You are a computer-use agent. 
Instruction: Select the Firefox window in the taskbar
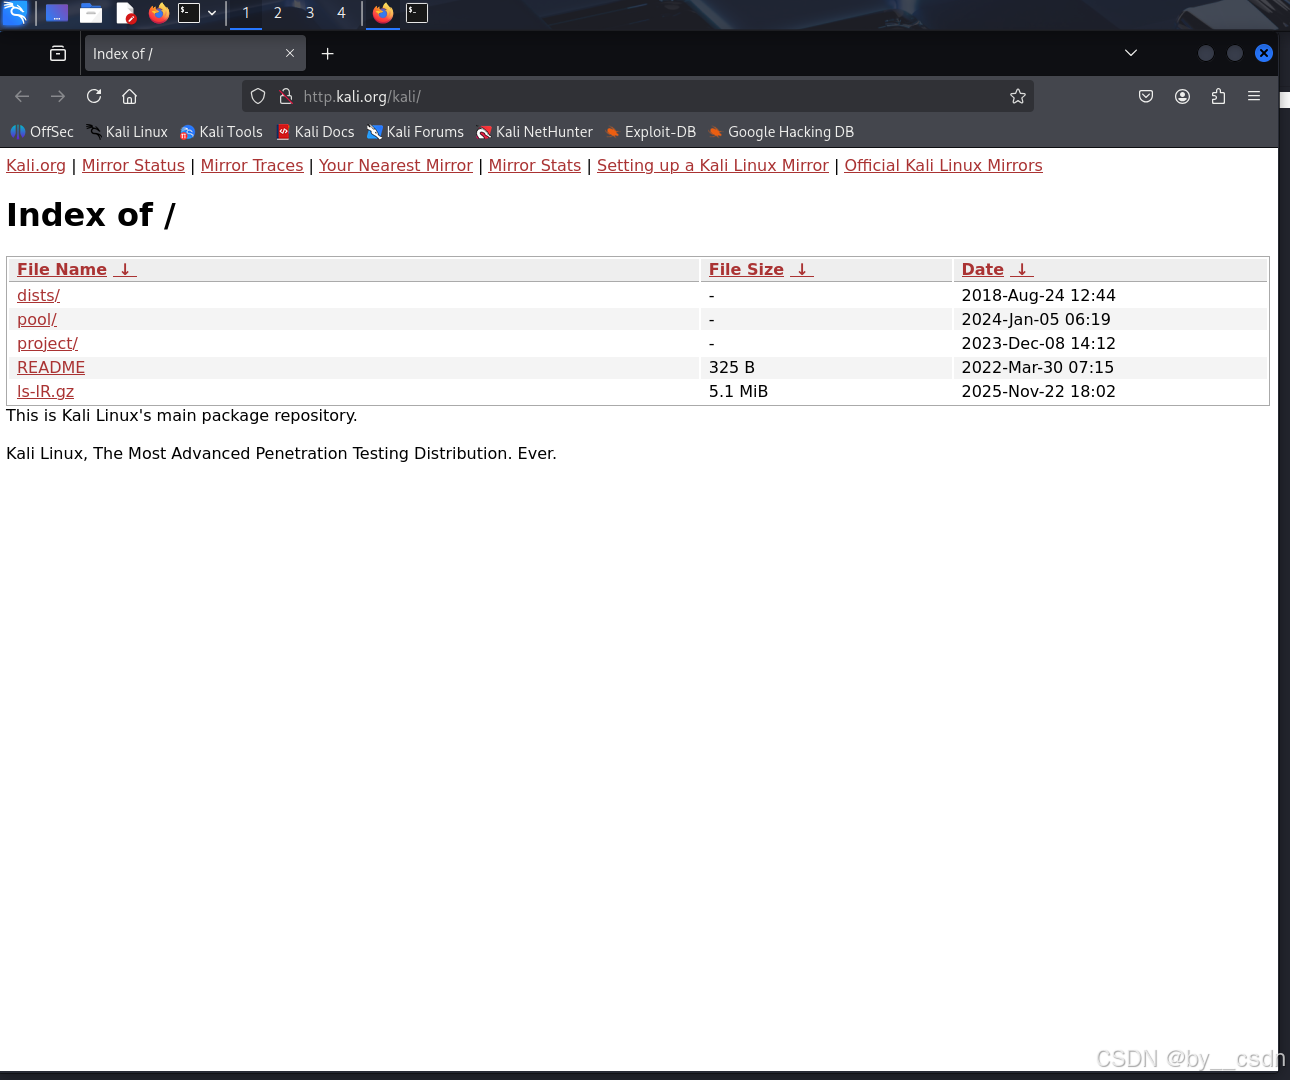(x=383, y=13)
